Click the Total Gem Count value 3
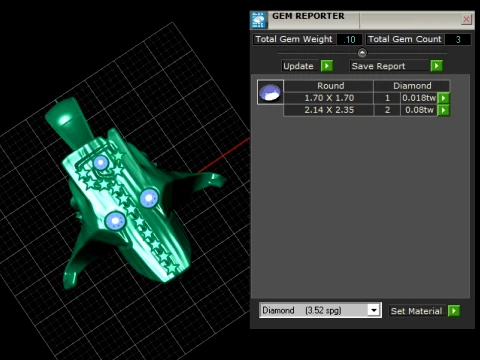Screen dimensions: 480x360 [x=458, y=39]
